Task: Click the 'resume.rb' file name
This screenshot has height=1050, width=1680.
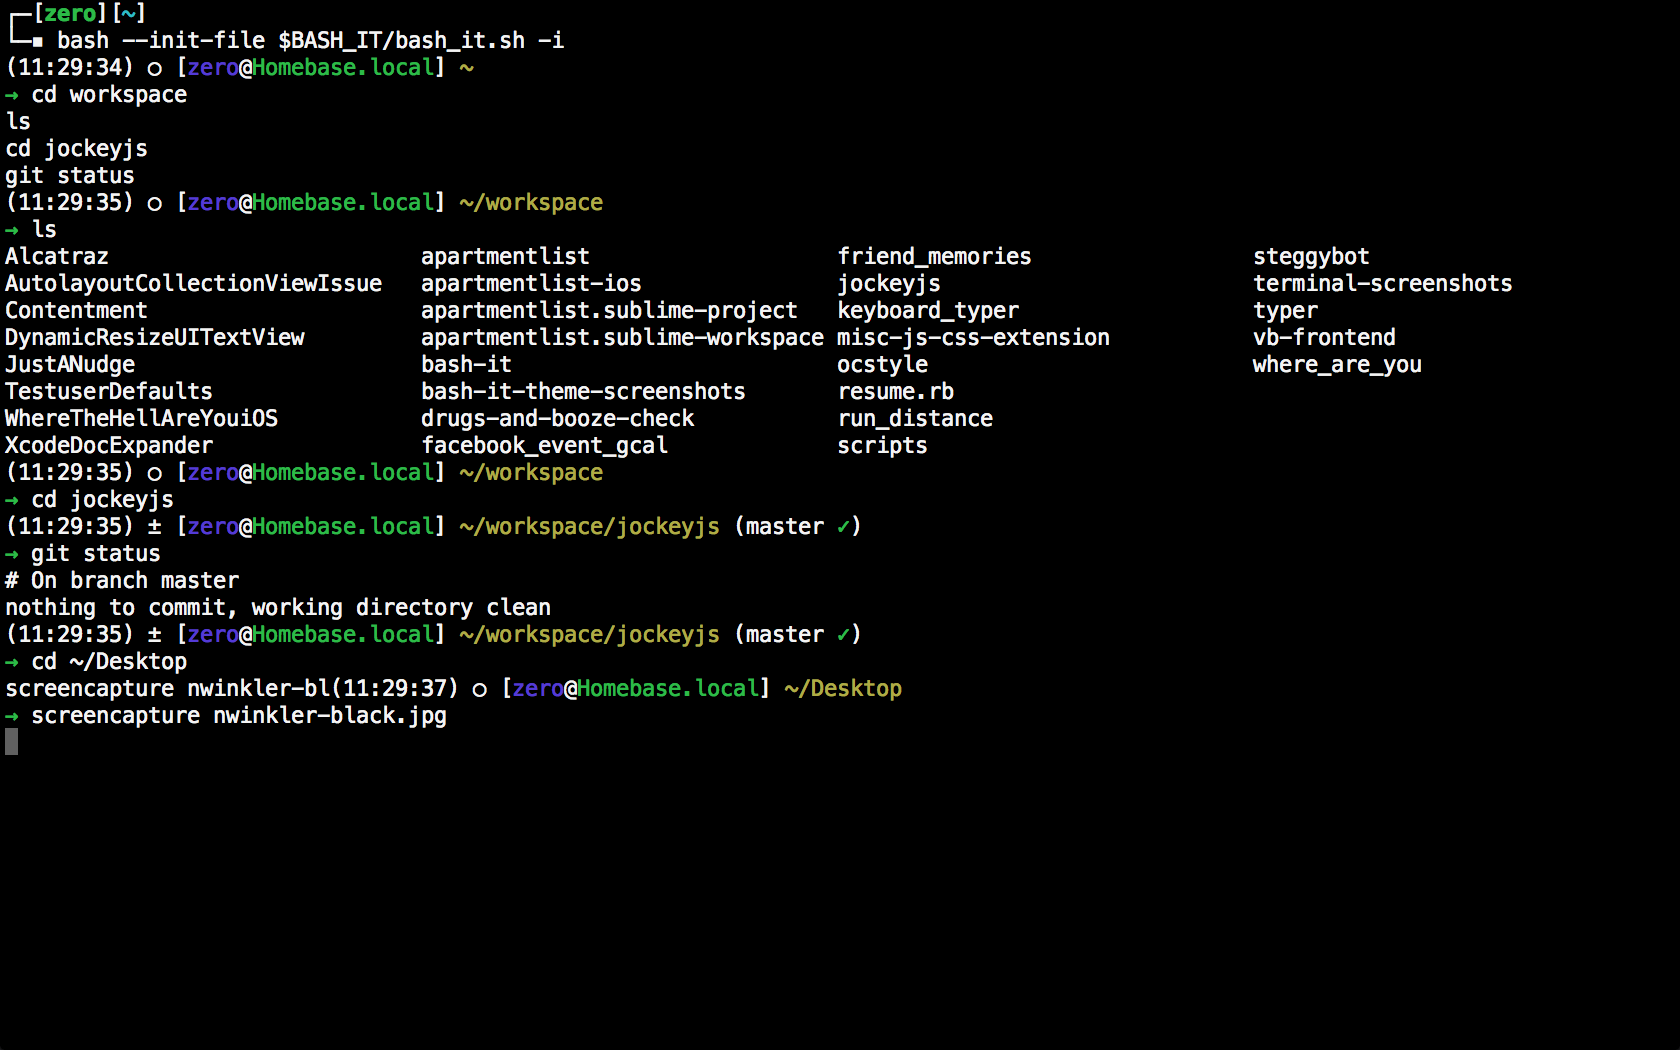Action: [895, 392]
